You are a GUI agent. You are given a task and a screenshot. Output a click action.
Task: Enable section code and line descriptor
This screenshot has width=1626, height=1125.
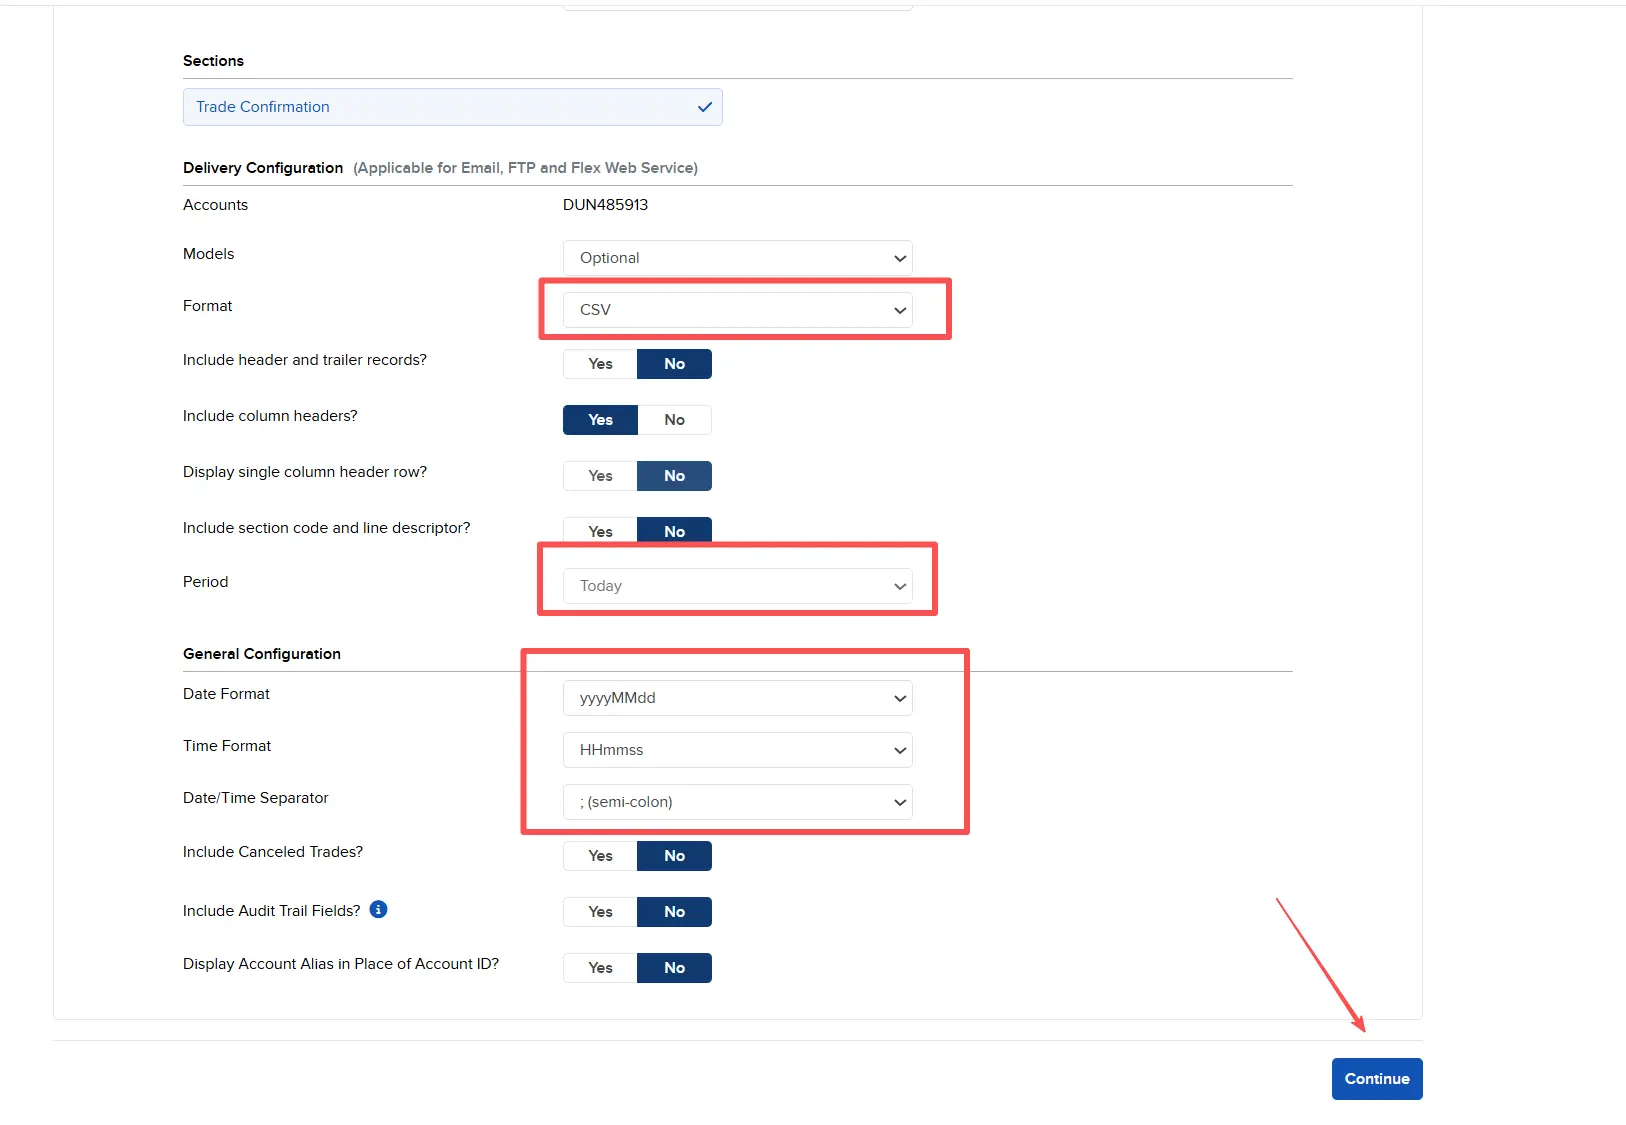[600, 531]
